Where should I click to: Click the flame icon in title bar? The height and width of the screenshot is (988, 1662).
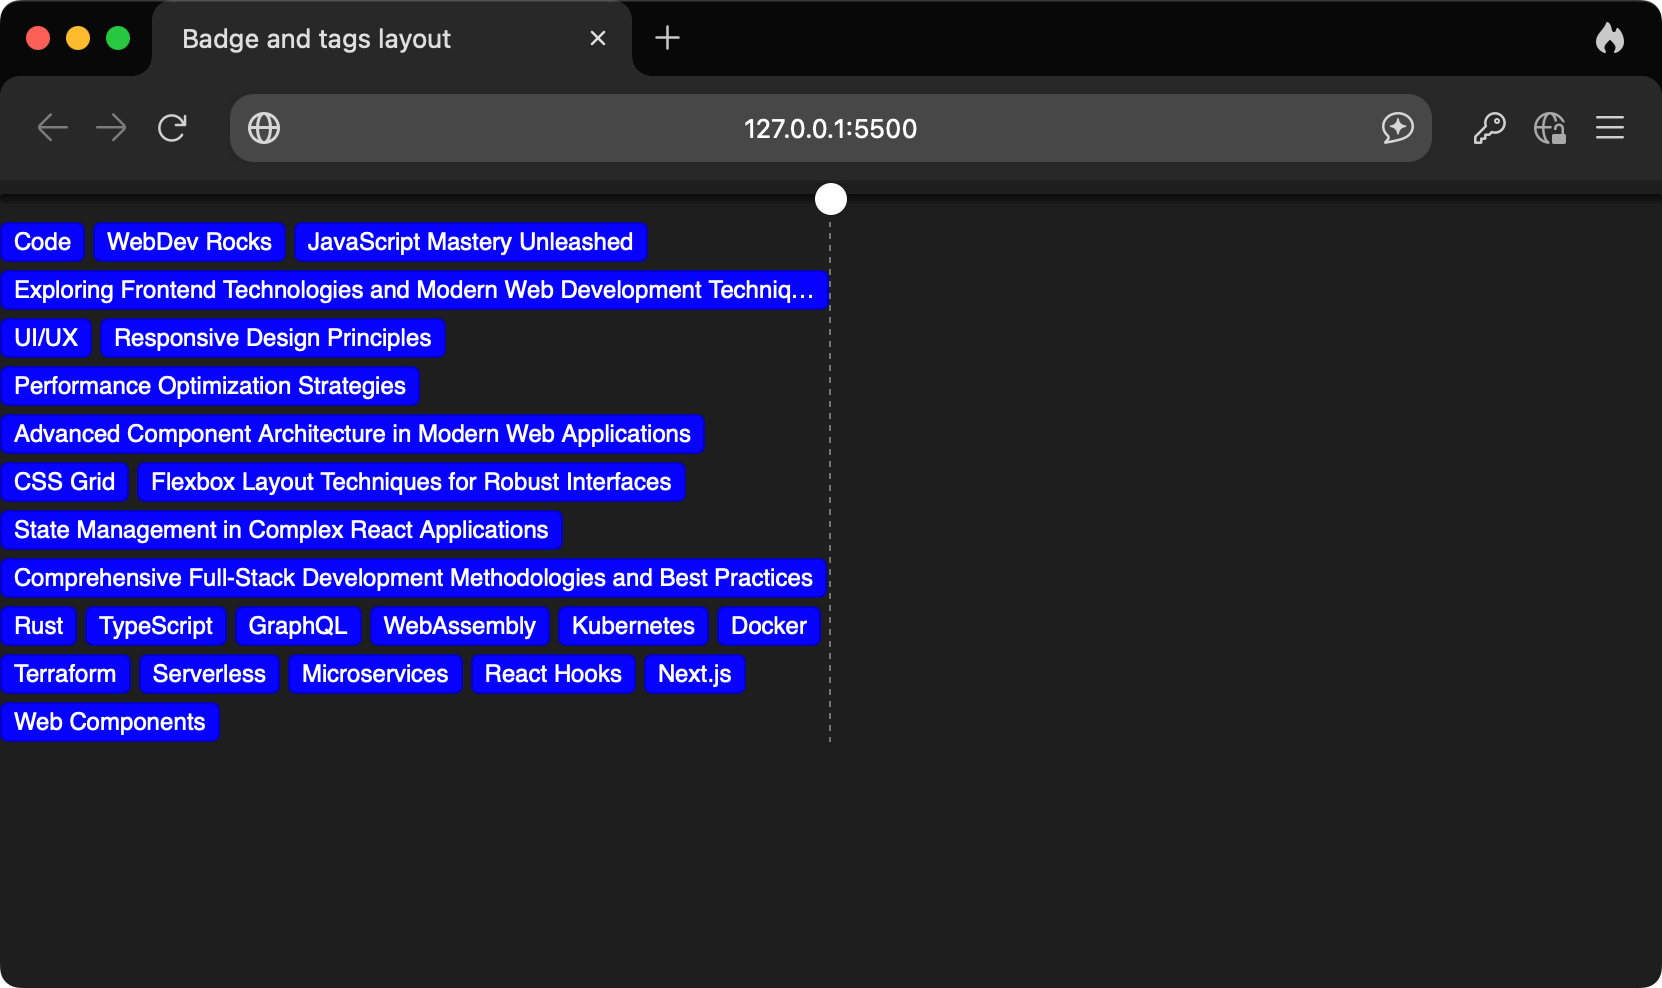pyautogui.click(x=1610, y=38)
